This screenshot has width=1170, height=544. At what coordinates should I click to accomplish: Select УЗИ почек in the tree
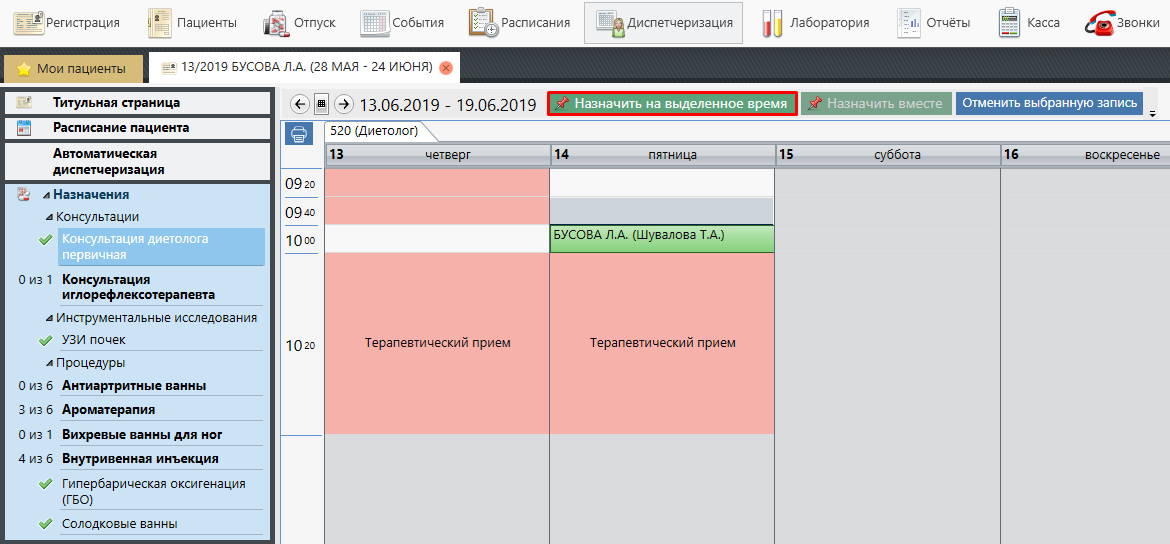[x=94, y=340]
